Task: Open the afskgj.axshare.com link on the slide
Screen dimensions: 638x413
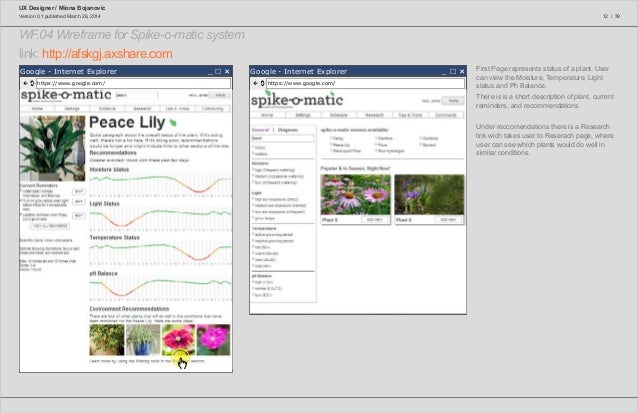Action: tap(107, 54)
